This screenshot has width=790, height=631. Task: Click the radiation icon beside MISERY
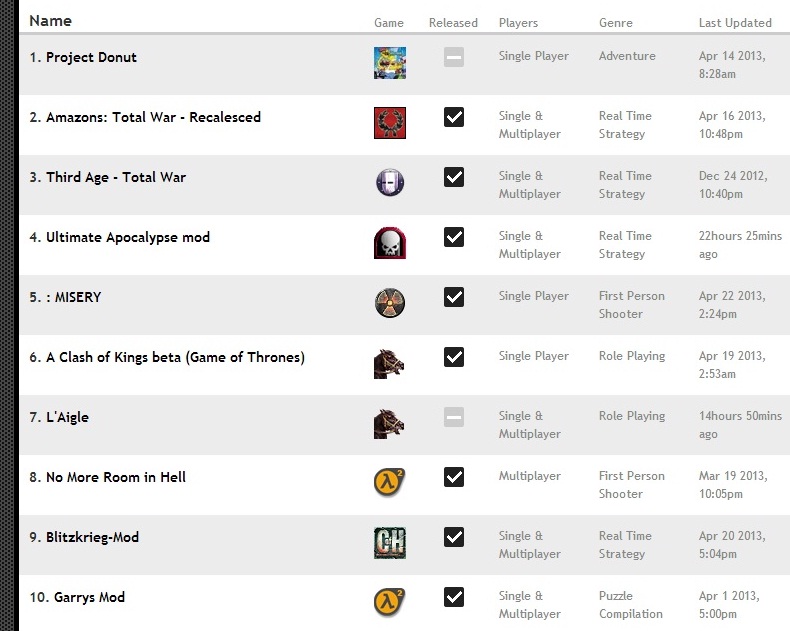point(390,303)
